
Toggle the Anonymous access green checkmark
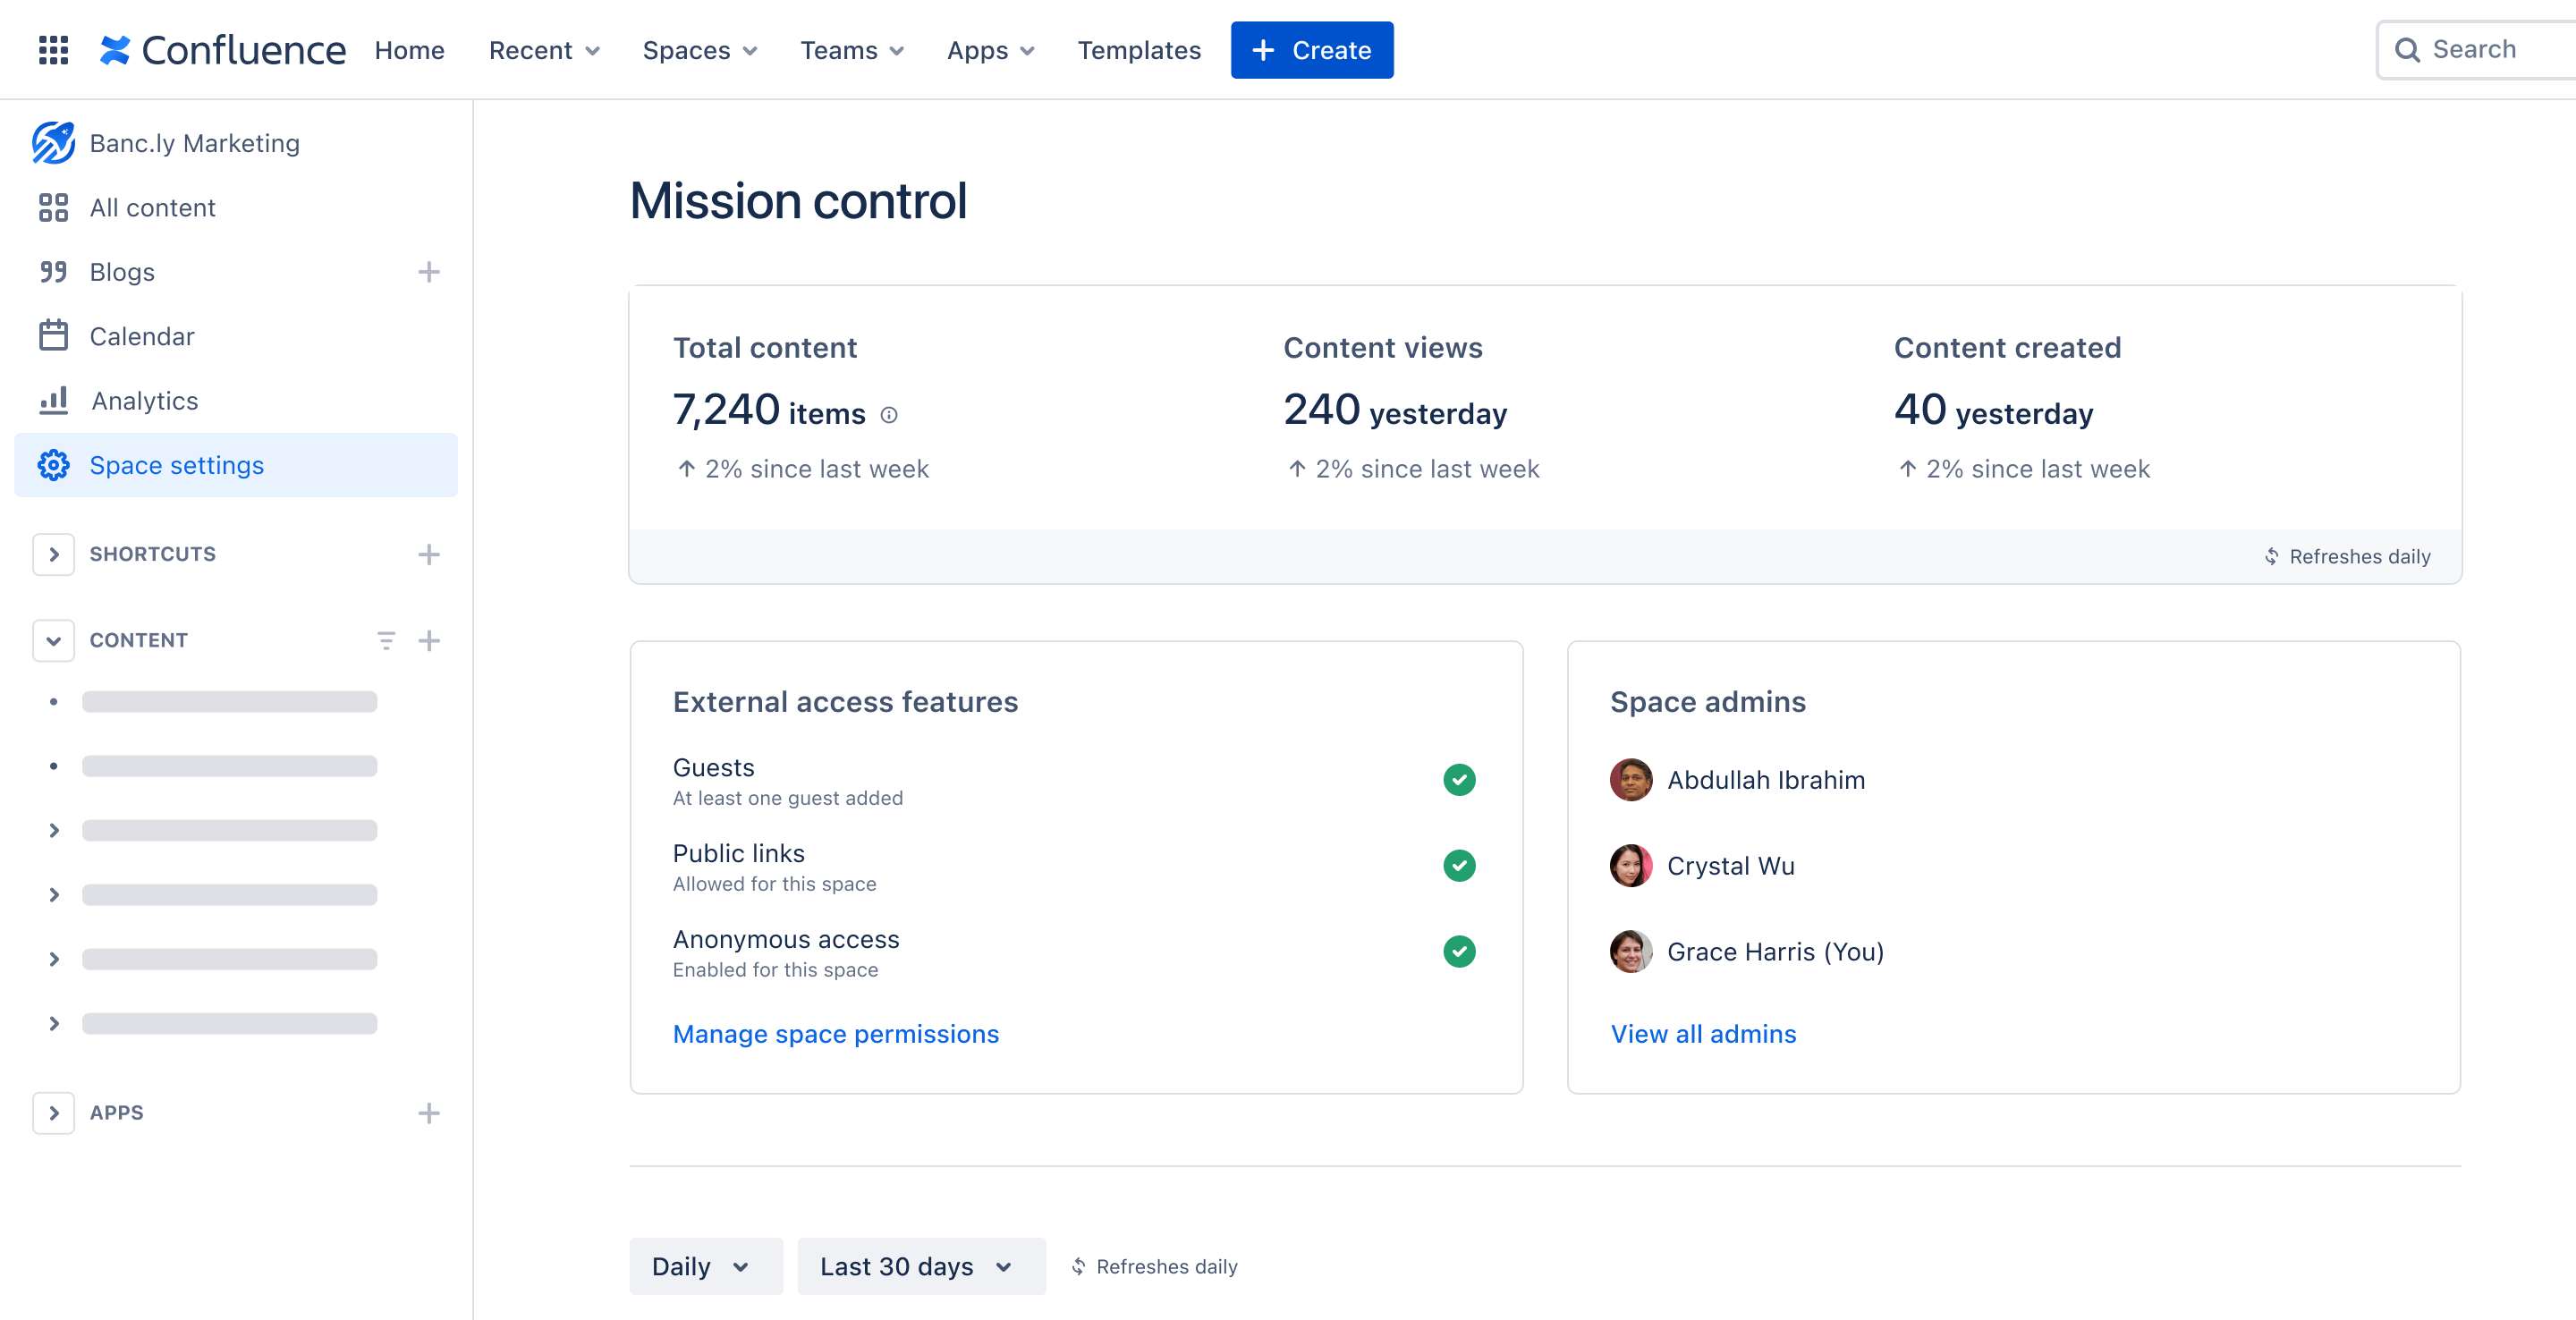[1458, 952]
